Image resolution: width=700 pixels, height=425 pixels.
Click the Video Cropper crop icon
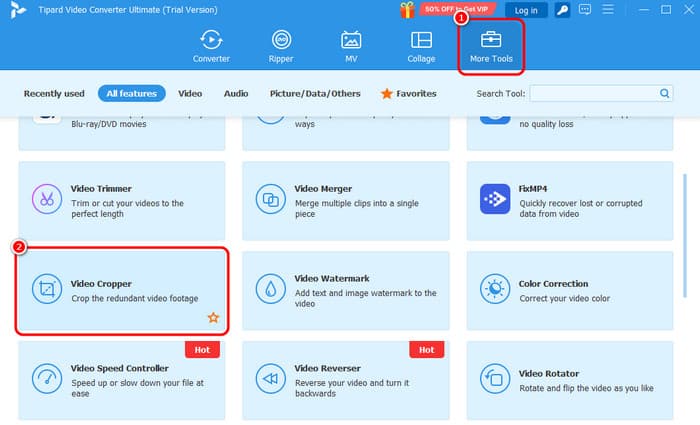tap(47, 289)
